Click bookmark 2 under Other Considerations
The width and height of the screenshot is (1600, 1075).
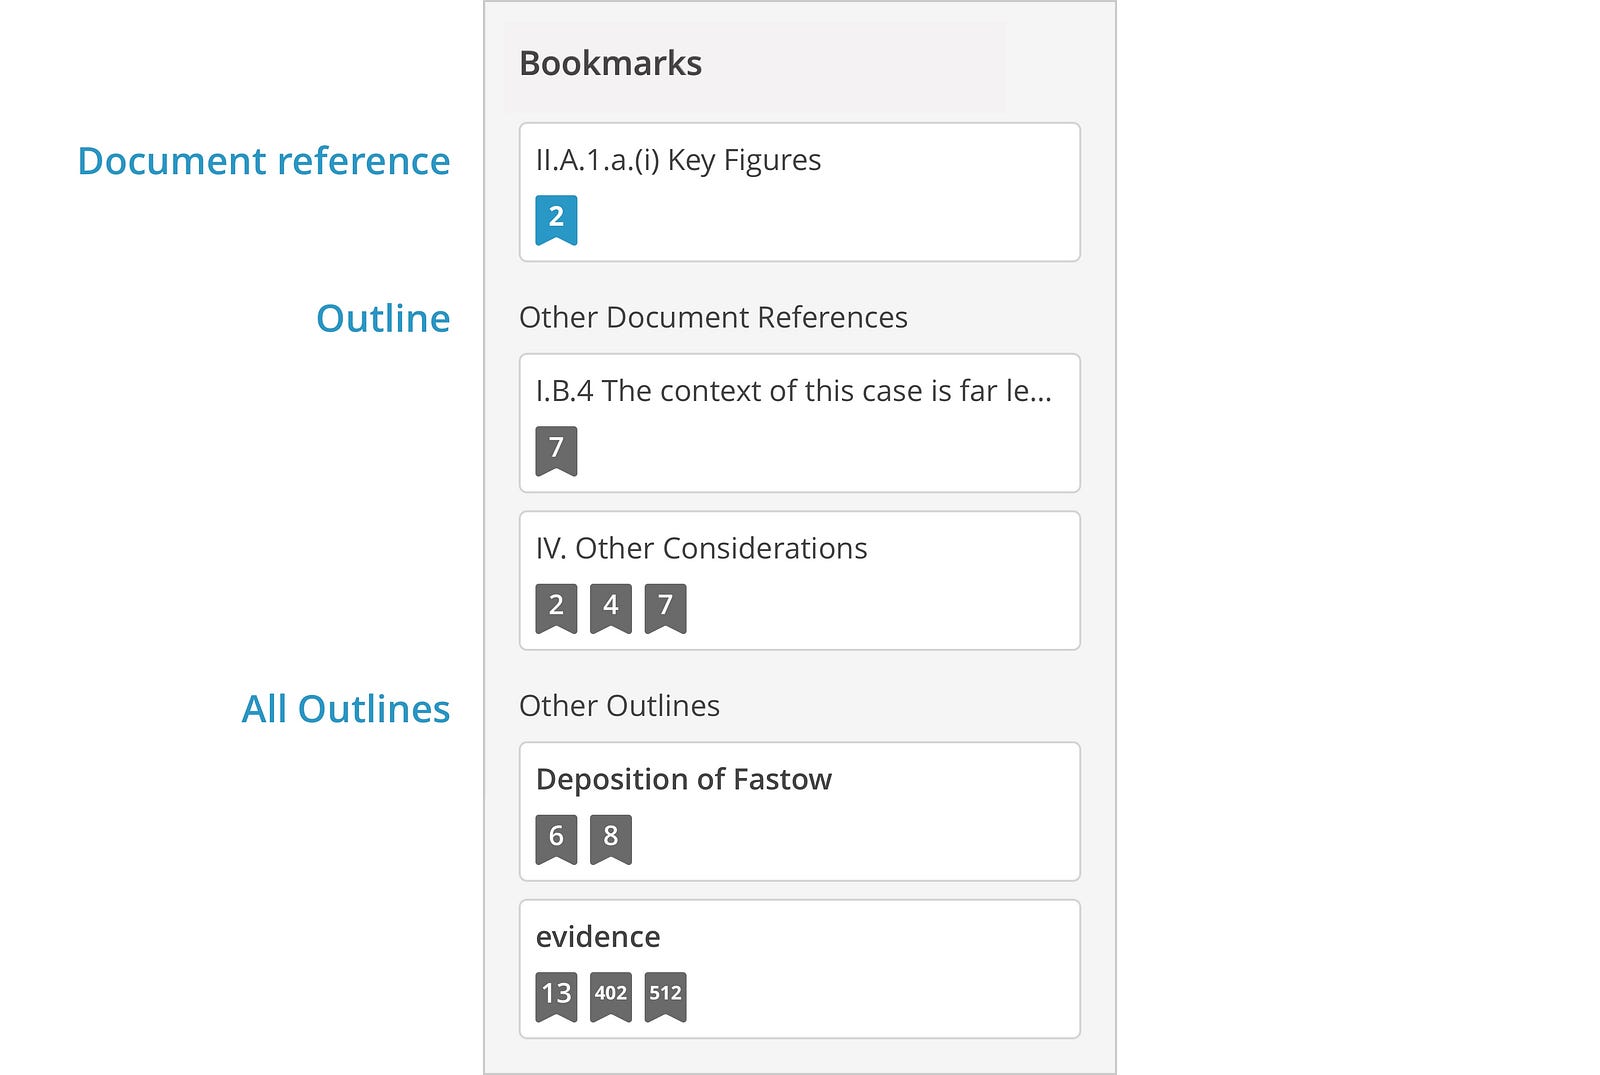(556, 607)
